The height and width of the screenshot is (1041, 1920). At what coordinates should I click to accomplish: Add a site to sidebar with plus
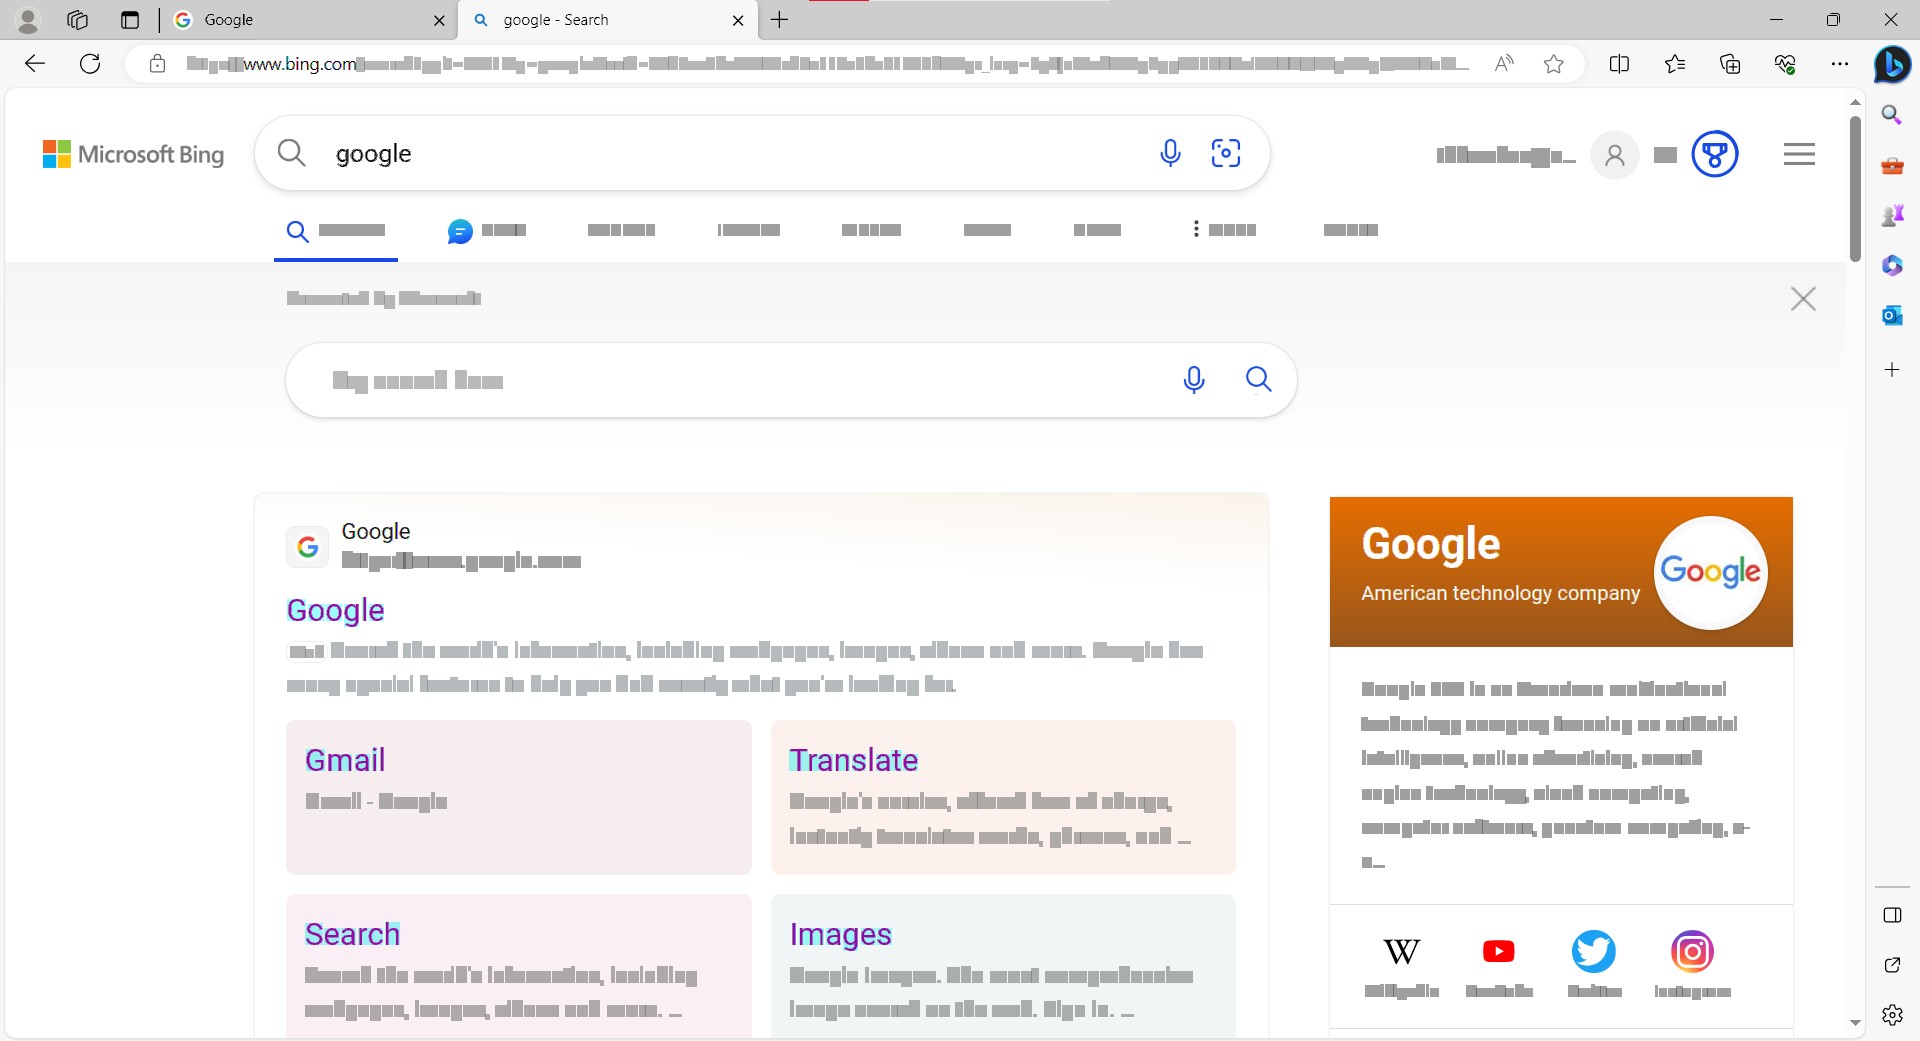[1891, 370]
